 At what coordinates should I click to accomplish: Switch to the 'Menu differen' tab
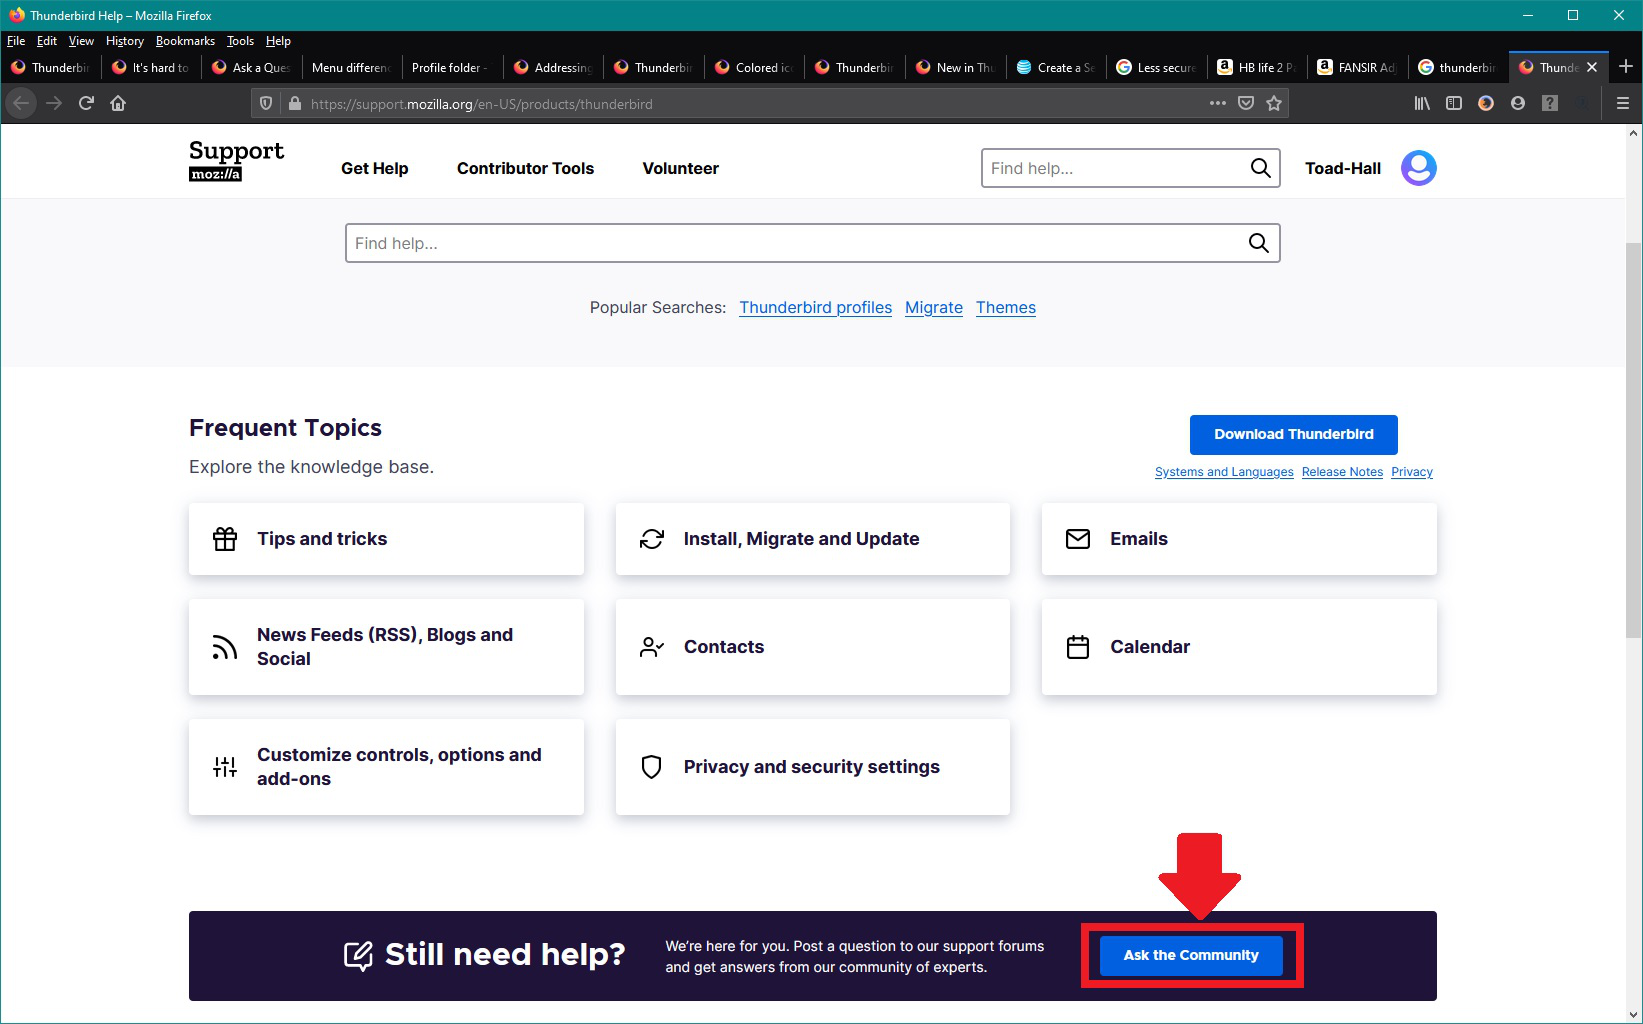pyautogui.click(x=351, y=67)
